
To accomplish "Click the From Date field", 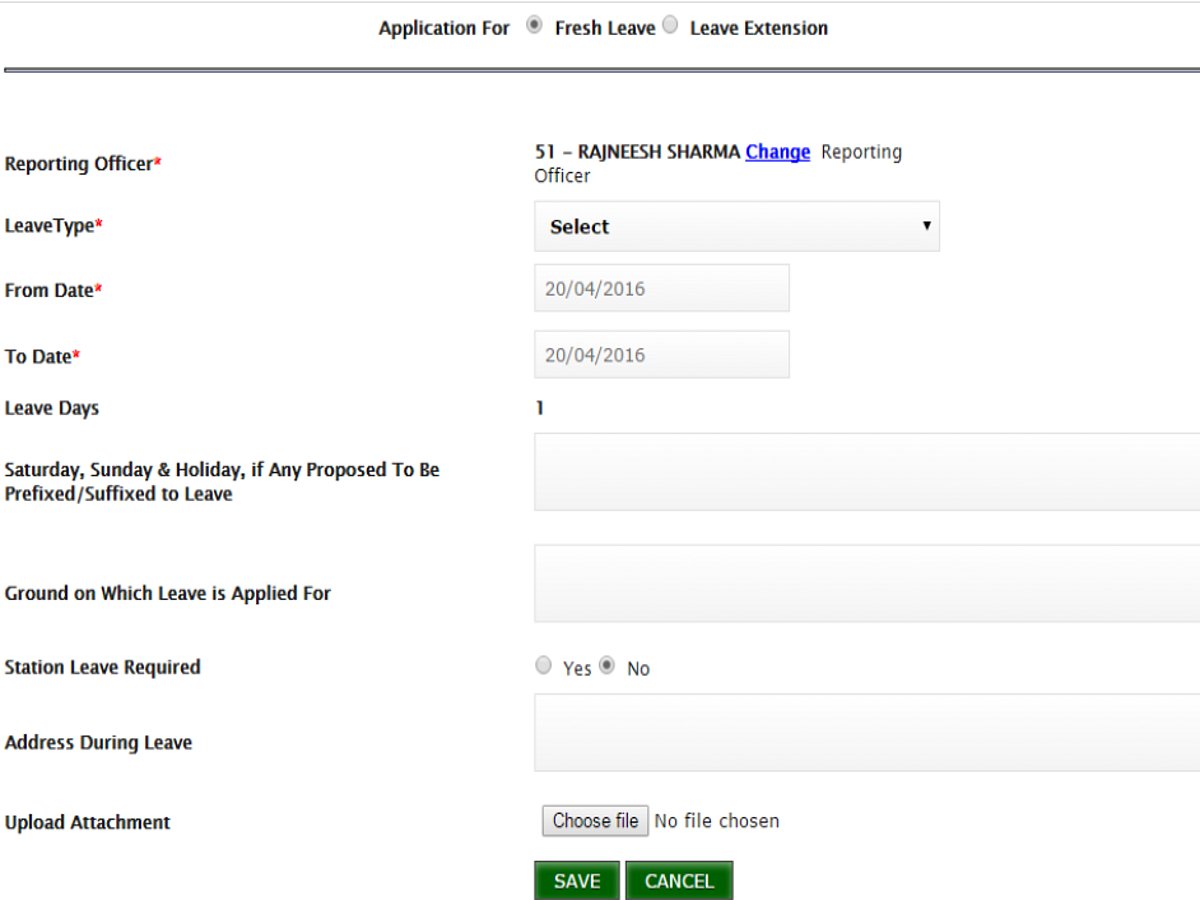I will pos(661,287).
